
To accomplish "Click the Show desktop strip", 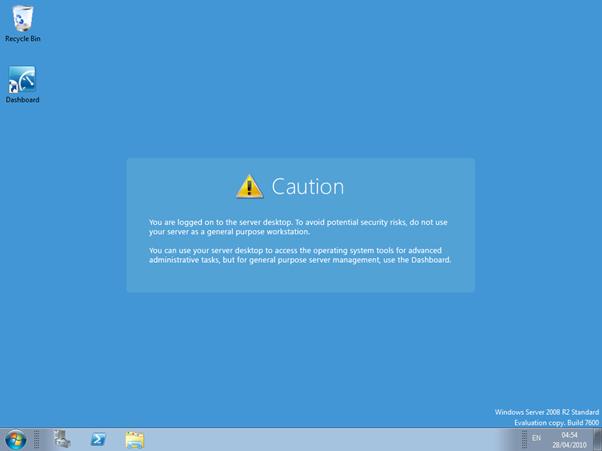I will point(597,440).
